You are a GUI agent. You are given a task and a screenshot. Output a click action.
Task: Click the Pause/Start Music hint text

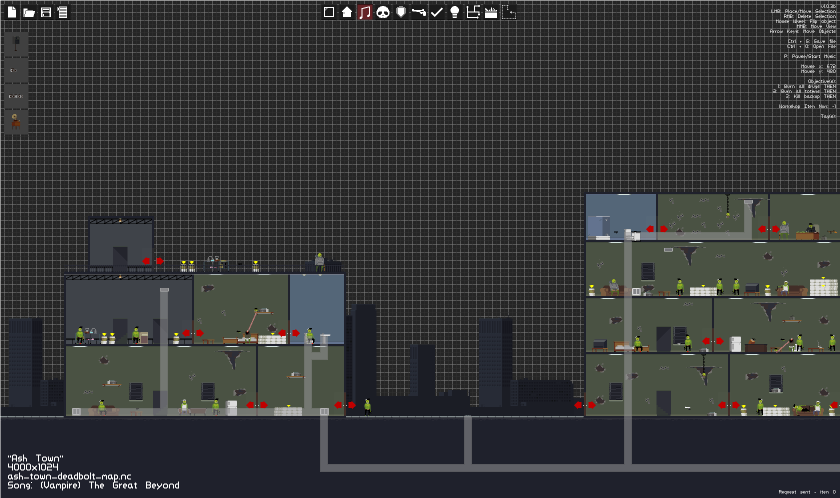click(x=809, y=56)
